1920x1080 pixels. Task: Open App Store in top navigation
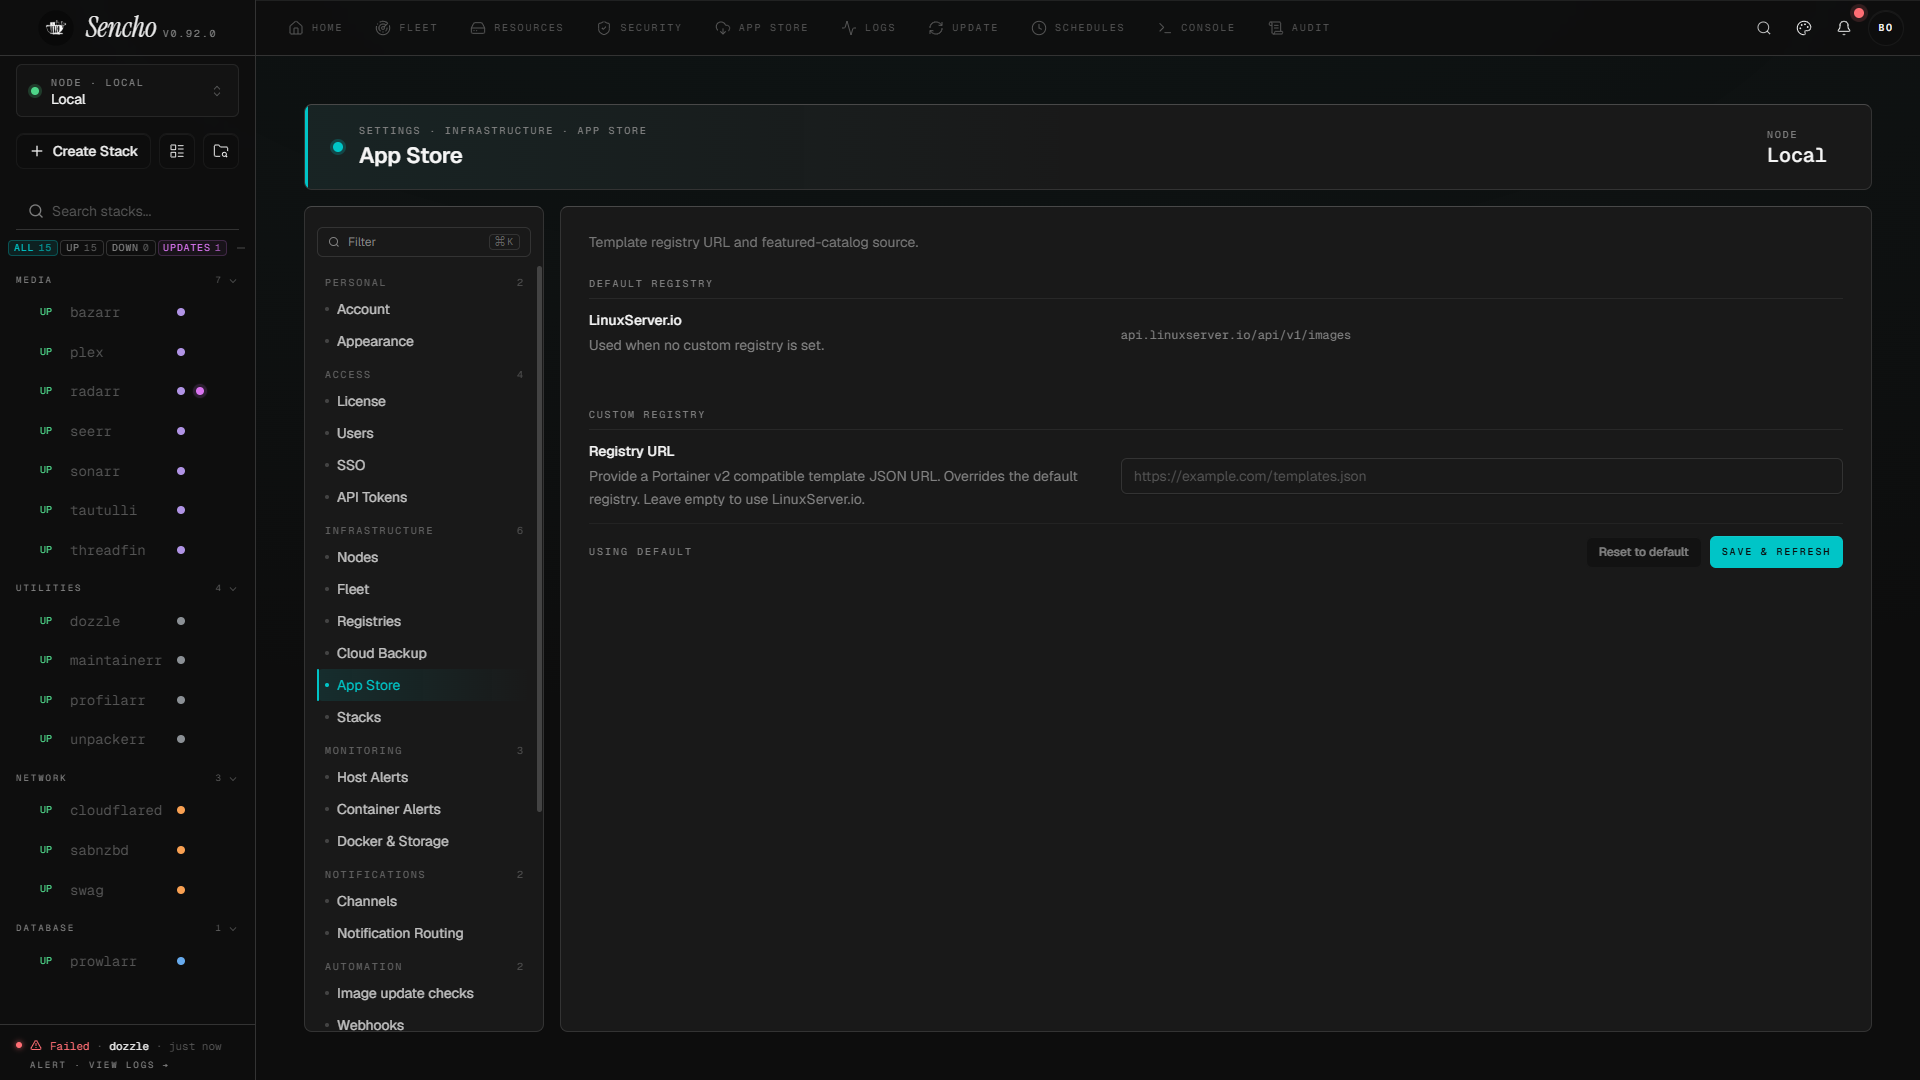(761, 28)
